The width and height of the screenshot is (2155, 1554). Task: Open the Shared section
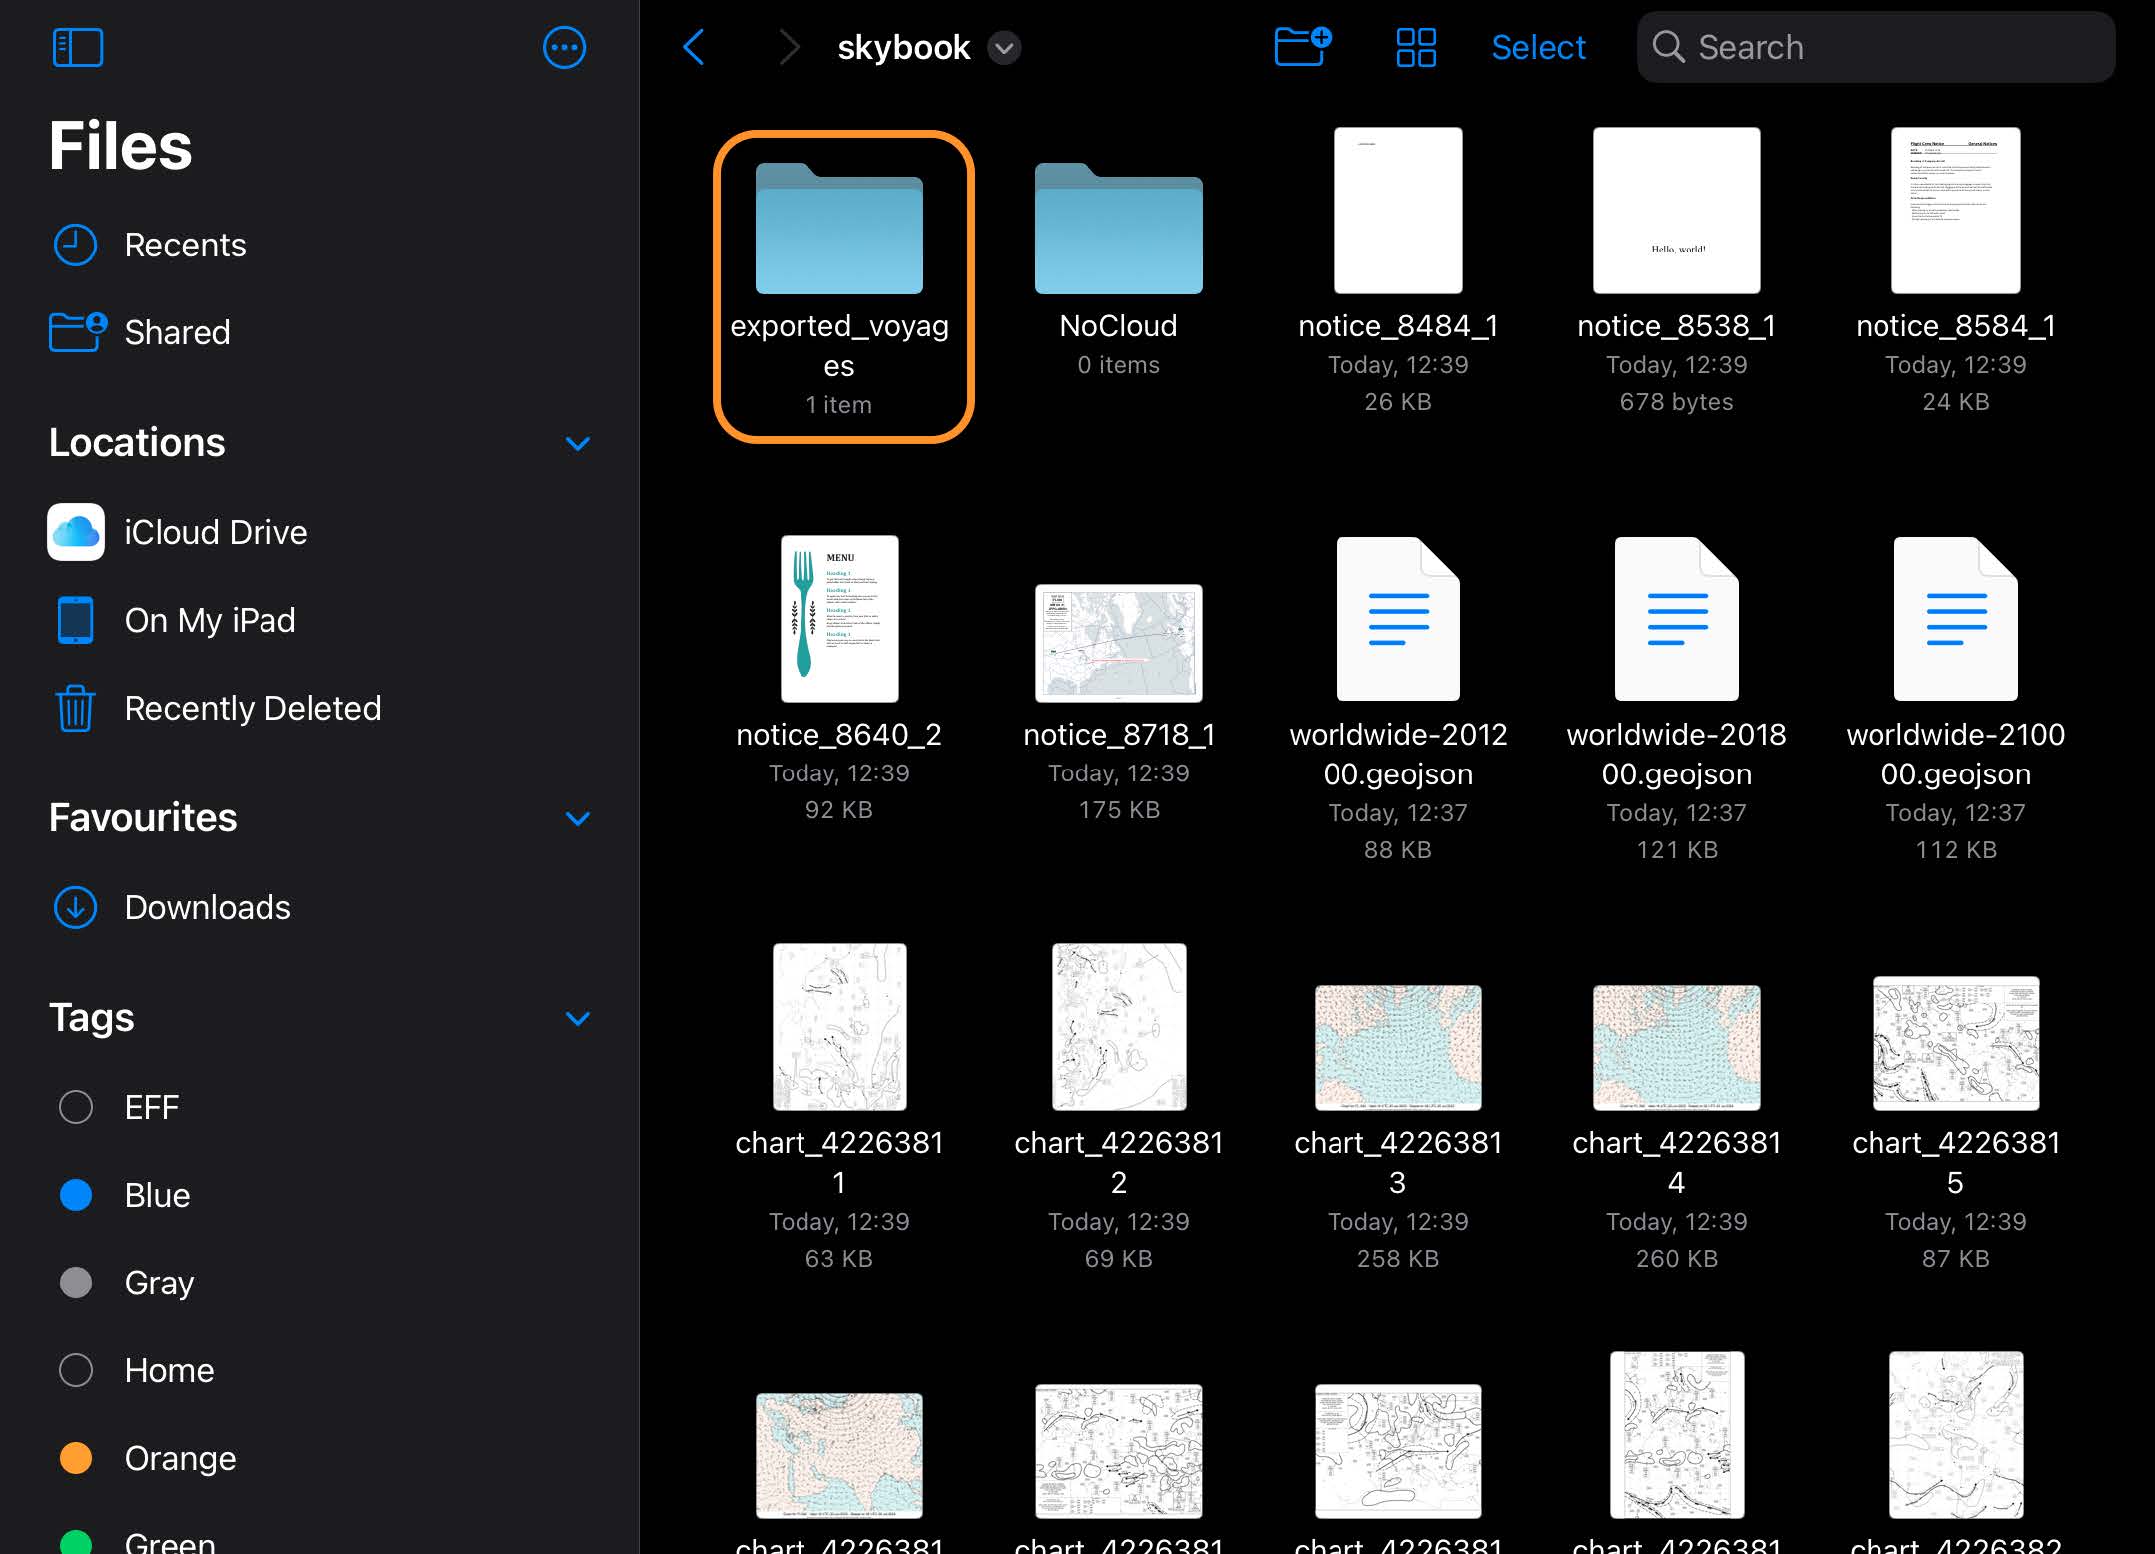click(x=177, y=332)
